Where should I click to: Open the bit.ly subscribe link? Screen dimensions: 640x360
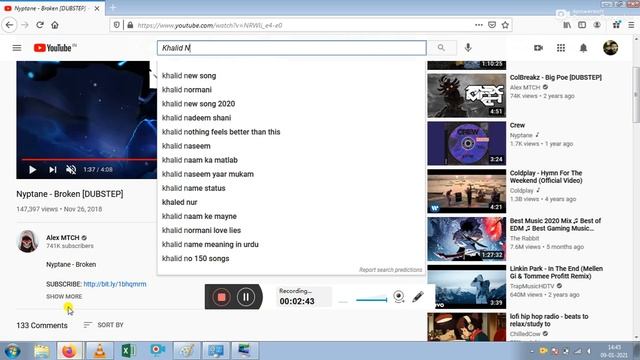(115, 284)
